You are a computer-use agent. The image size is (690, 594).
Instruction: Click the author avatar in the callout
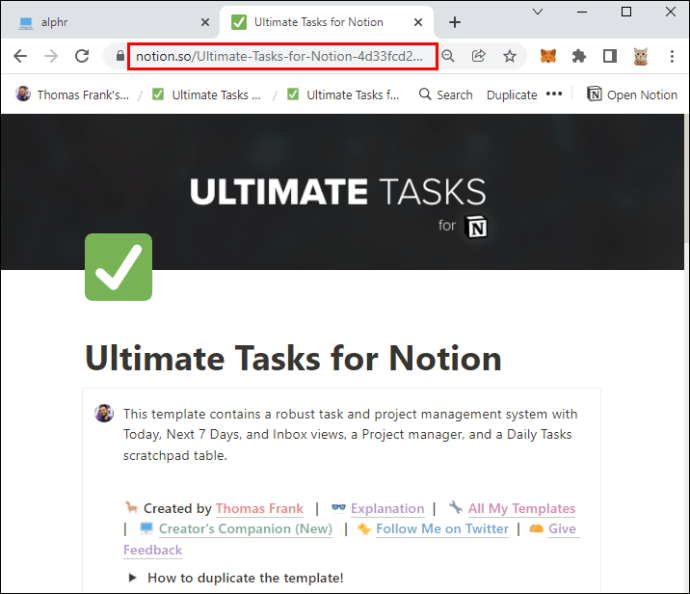(x=104, y=413)
